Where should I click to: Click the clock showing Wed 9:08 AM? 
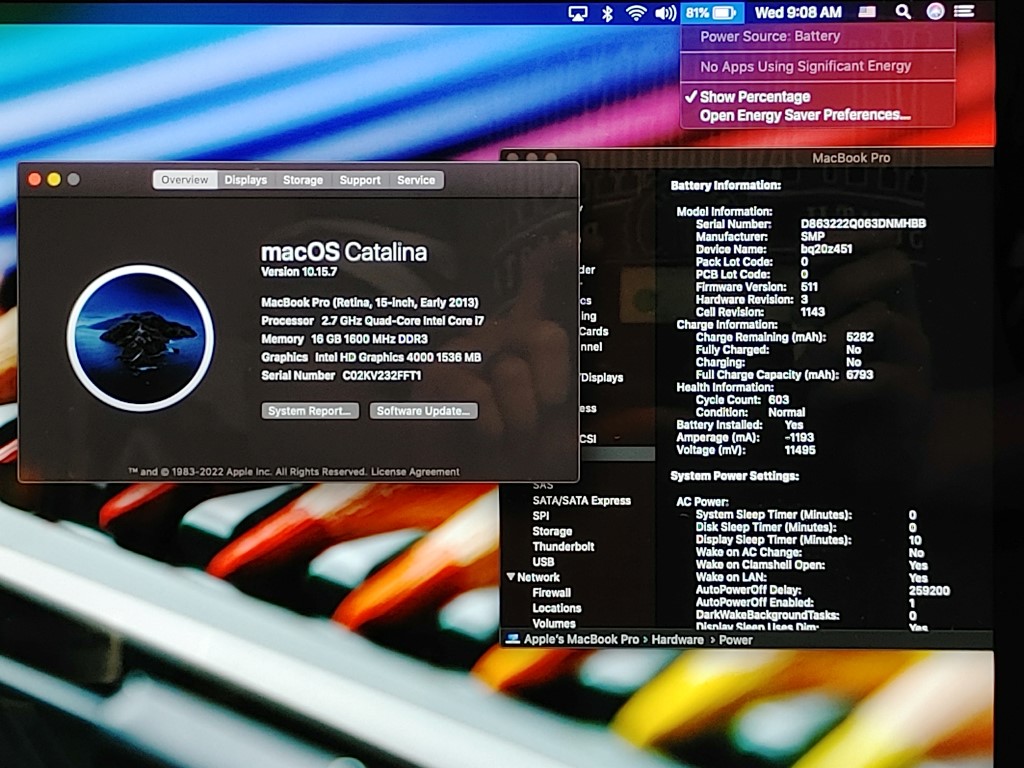(798, 12)
